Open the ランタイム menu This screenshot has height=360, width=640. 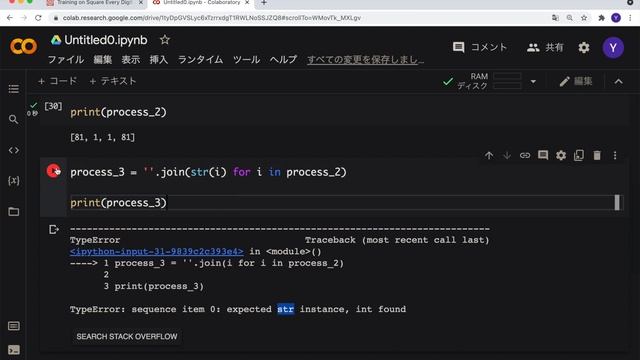point(200,60)
